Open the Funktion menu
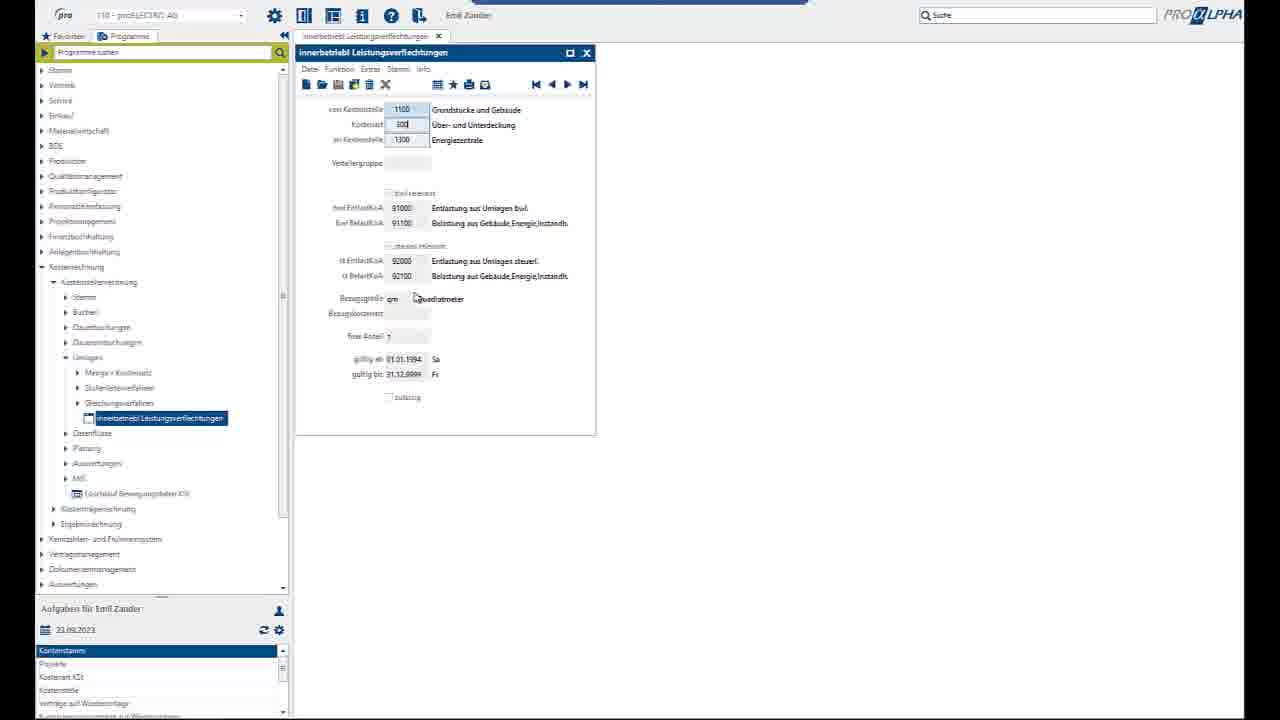Screen dimensions: 1280x720 click(x=339, y=69)
